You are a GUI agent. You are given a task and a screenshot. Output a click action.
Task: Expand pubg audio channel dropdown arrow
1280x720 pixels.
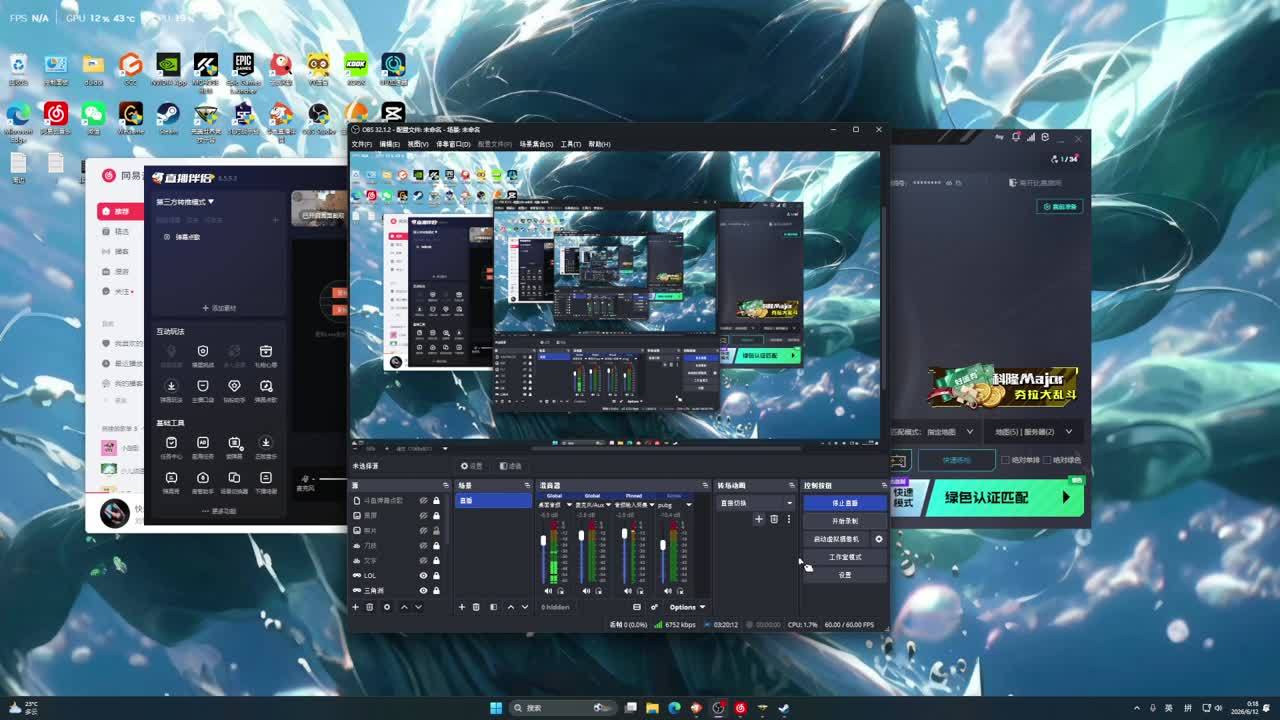click(x=689, y=505)
